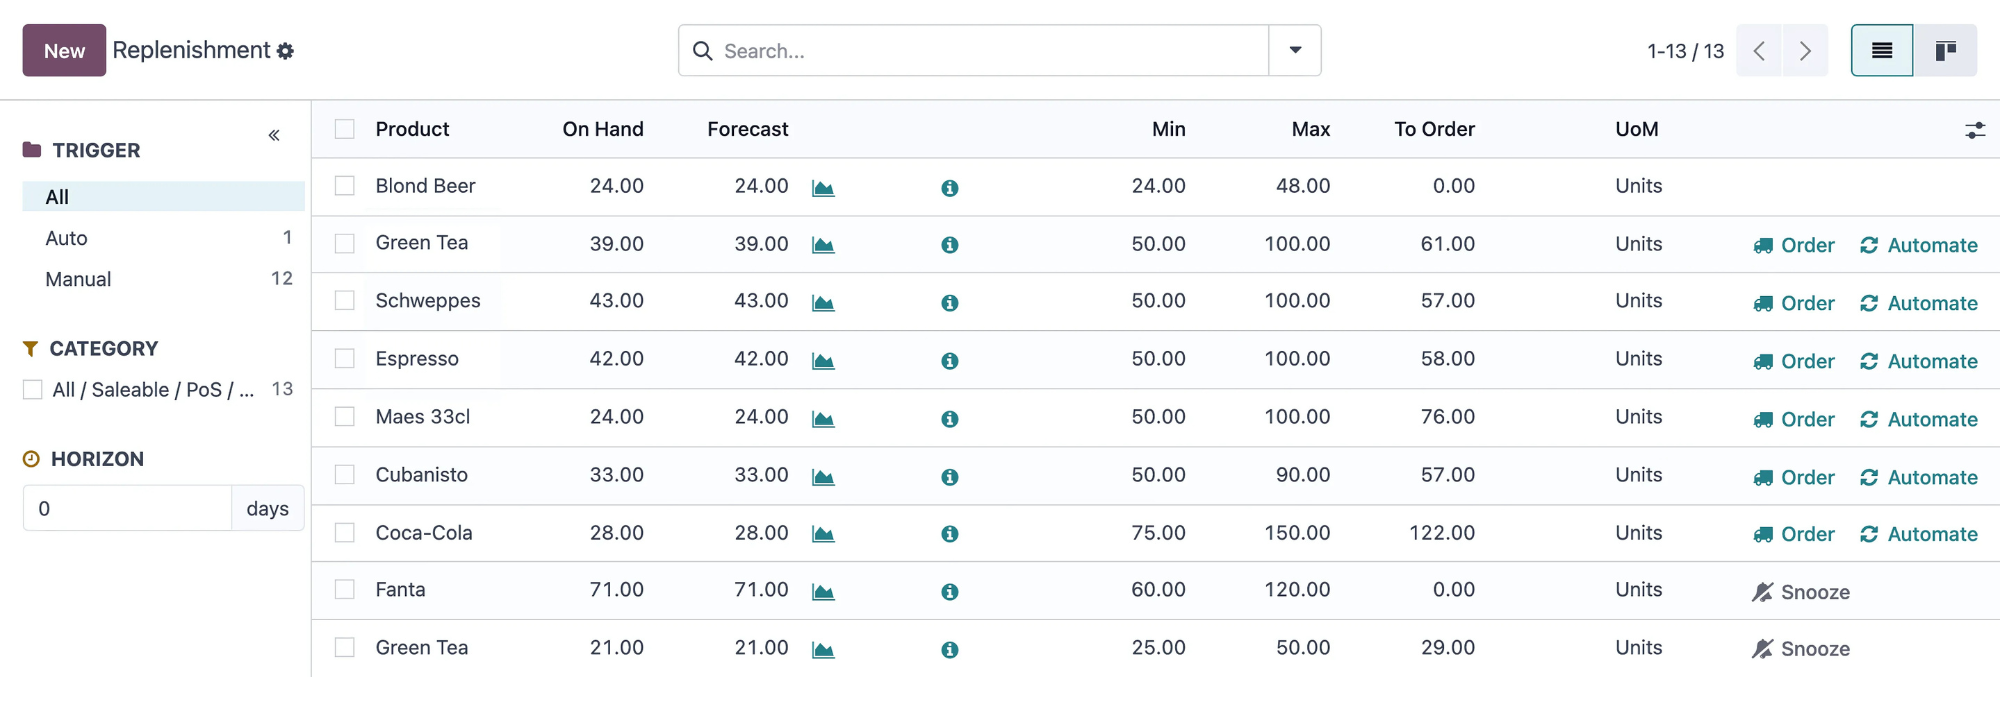Select all rows with header checkbox

tap(345, 129)
